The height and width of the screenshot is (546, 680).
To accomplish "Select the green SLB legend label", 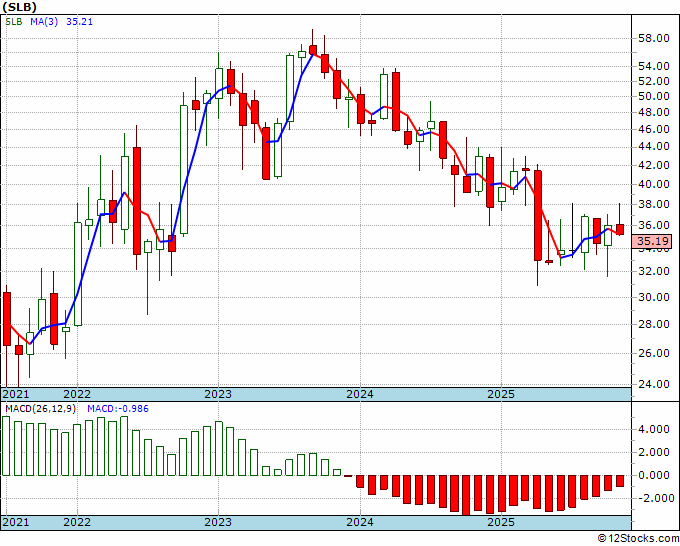I will (14, 22).
